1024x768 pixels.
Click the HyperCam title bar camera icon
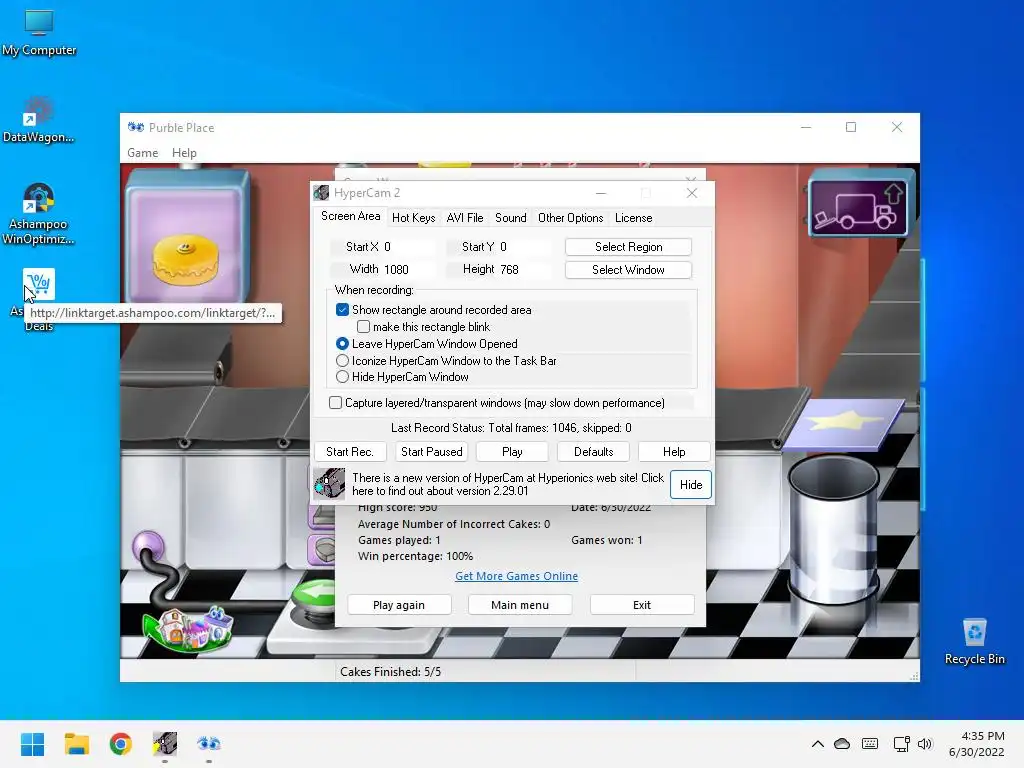tap(321, 193)
